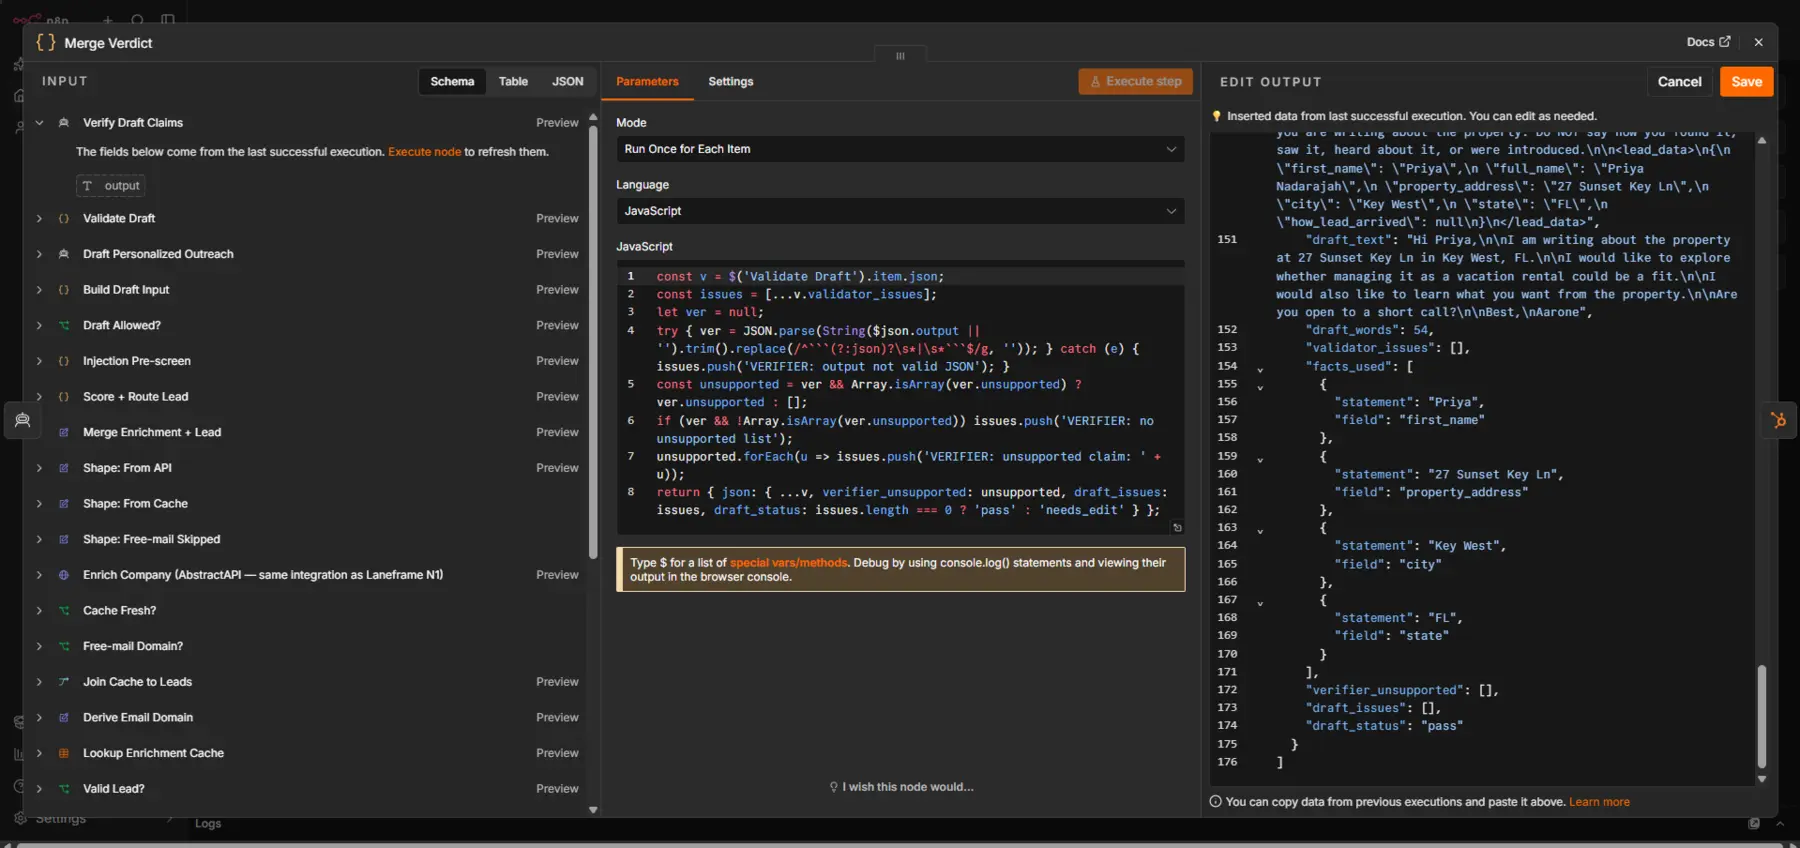Click the Lookup Enrichment Cache table icon

pos(64,754)
